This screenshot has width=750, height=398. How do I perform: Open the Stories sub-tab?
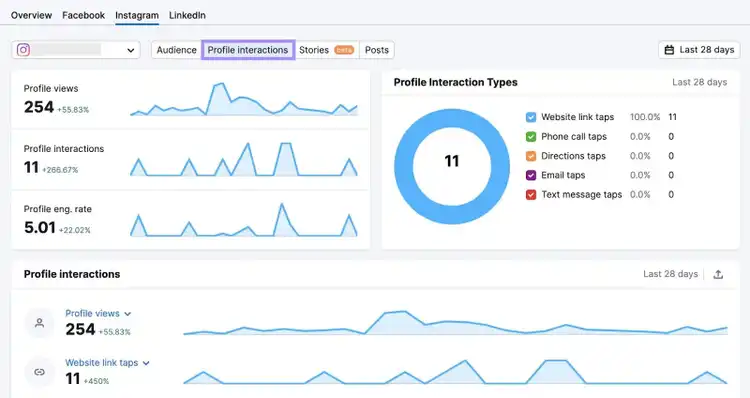(x=327, y=50)
